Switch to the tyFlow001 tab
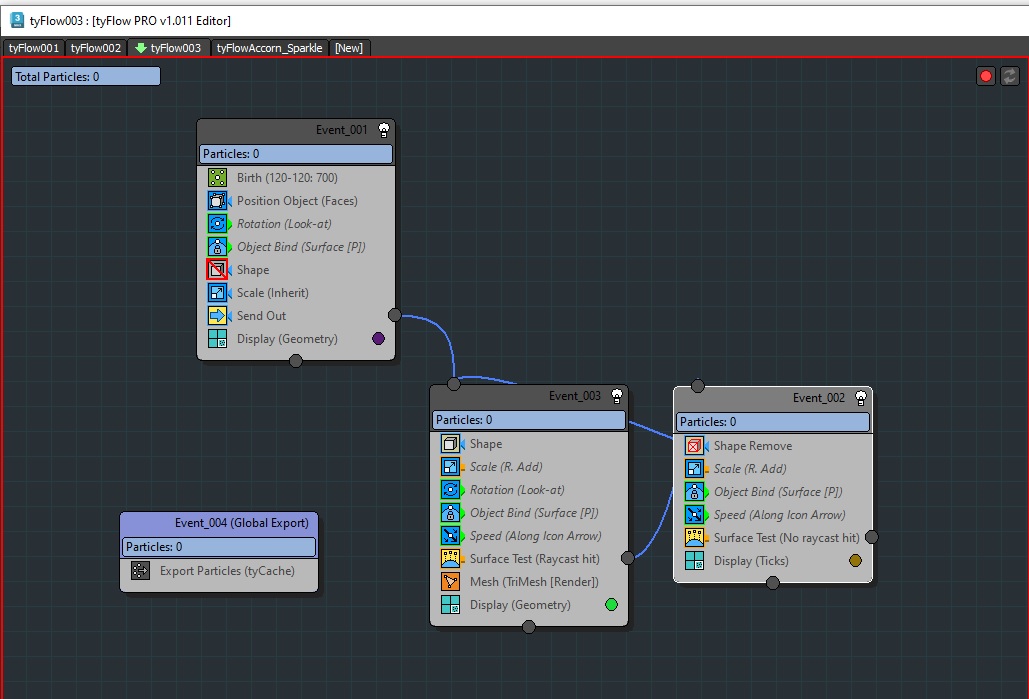The height and width of the screenshot is (699, 1029). pos(34,48)
